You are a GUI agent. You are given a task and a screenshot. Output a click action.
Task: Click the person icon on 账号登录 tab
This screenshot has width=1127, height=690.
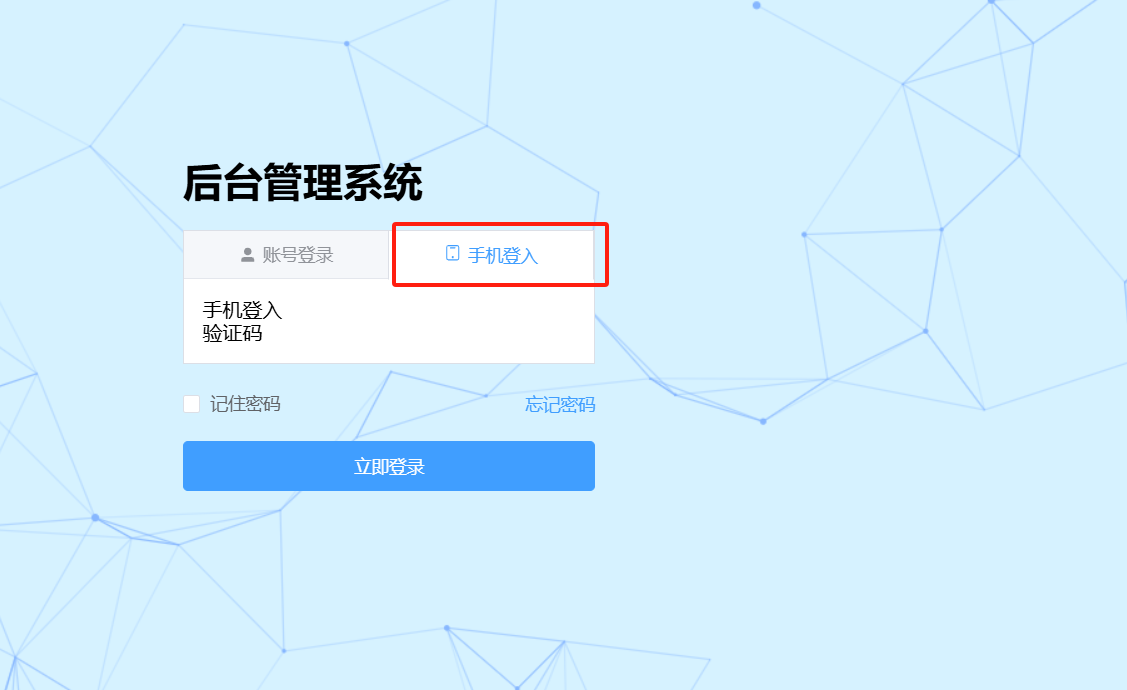click(x=247, y=255)
